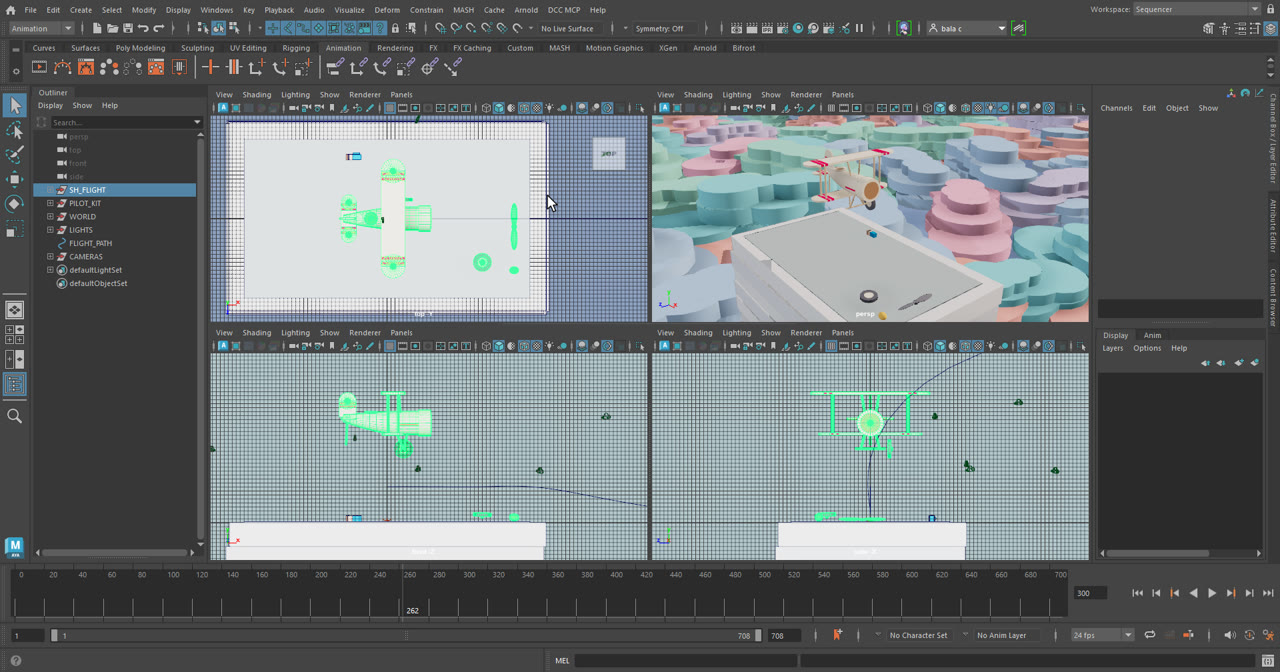This screenshot has height=672, width=1280.
Task: Open the Deform menu
Action: [387, 10]
